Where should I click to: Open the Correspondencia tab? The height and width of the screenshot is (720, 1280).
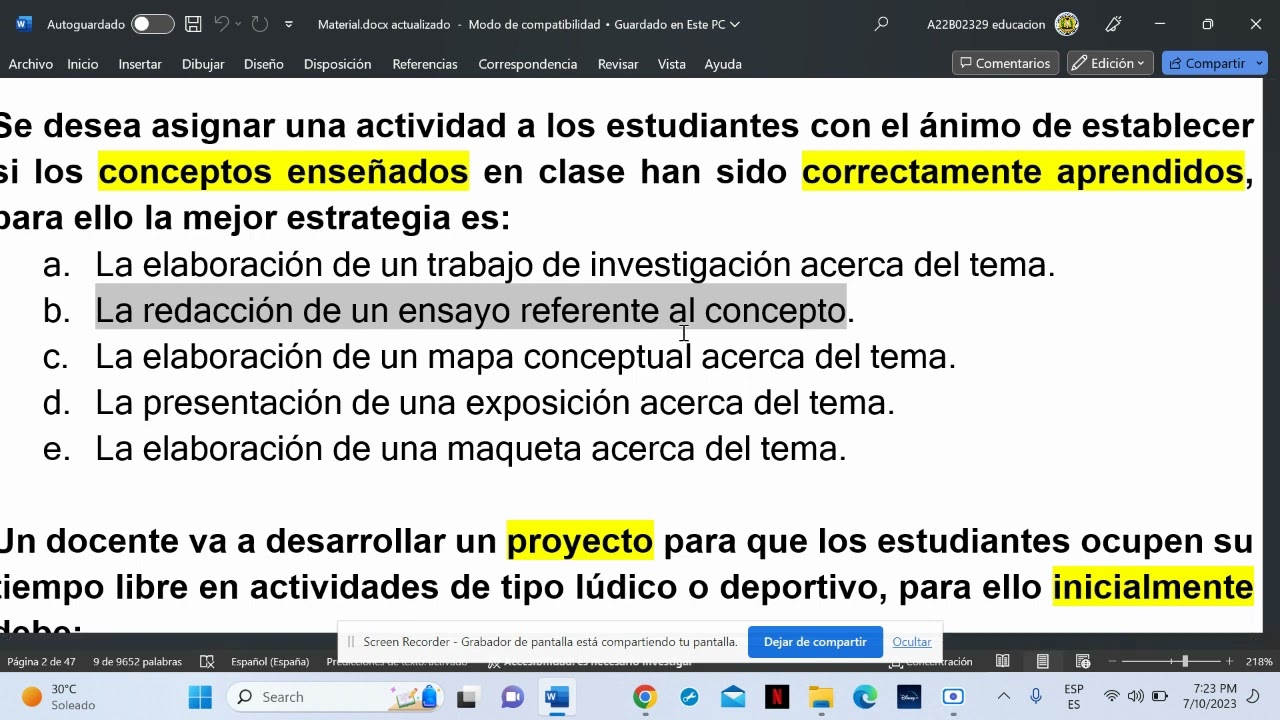point(528,64)
